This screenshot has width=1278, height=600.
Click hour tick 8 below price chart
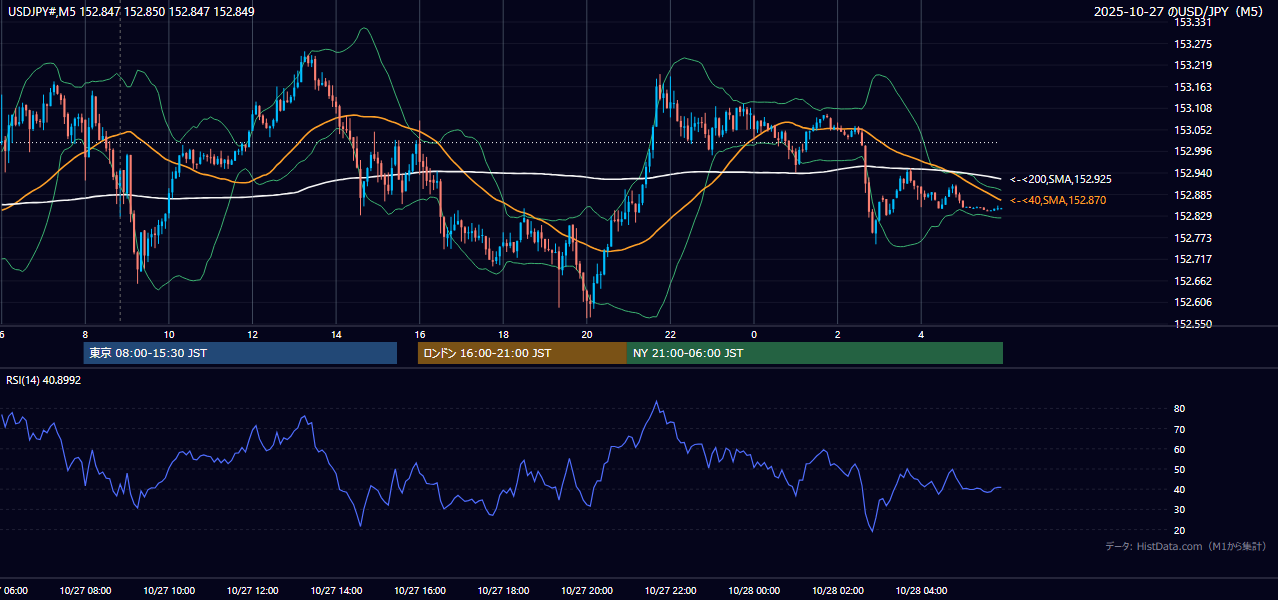85,334
